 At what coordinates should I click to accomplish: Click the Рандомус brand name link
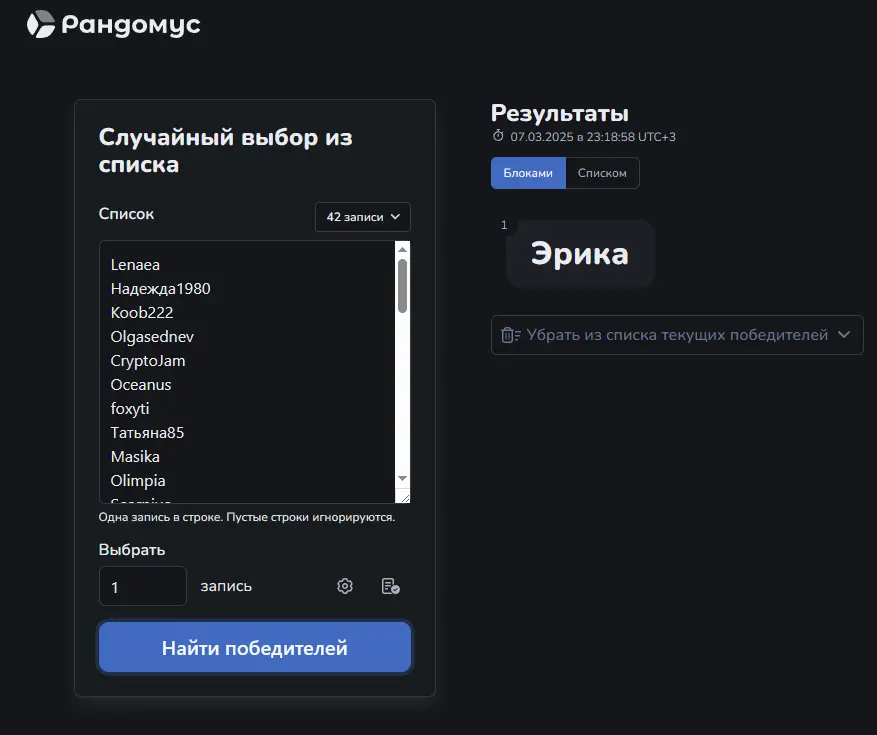point(131,25)
